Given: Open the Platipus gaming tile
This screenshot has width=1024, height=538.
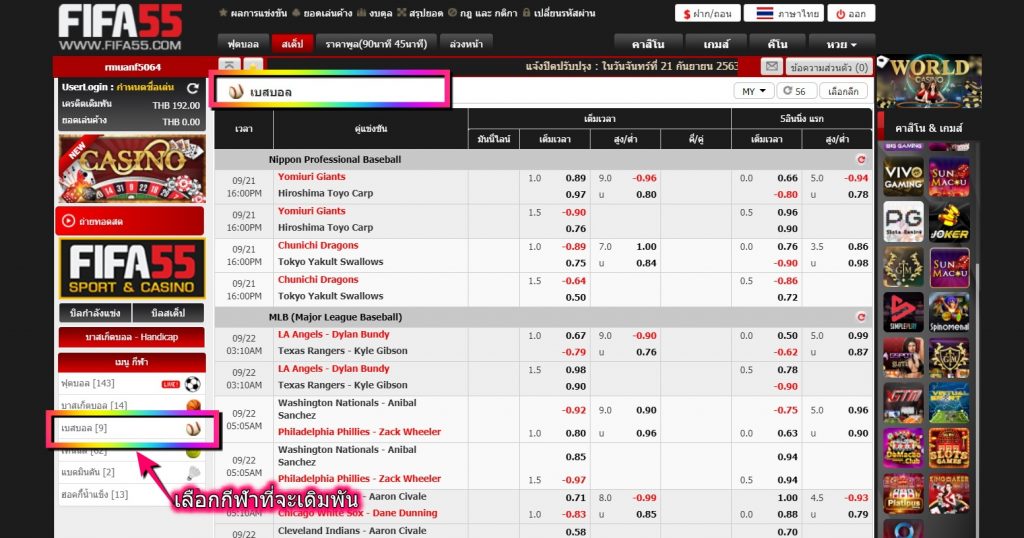Looking at the screenshot, I should 903,493.
